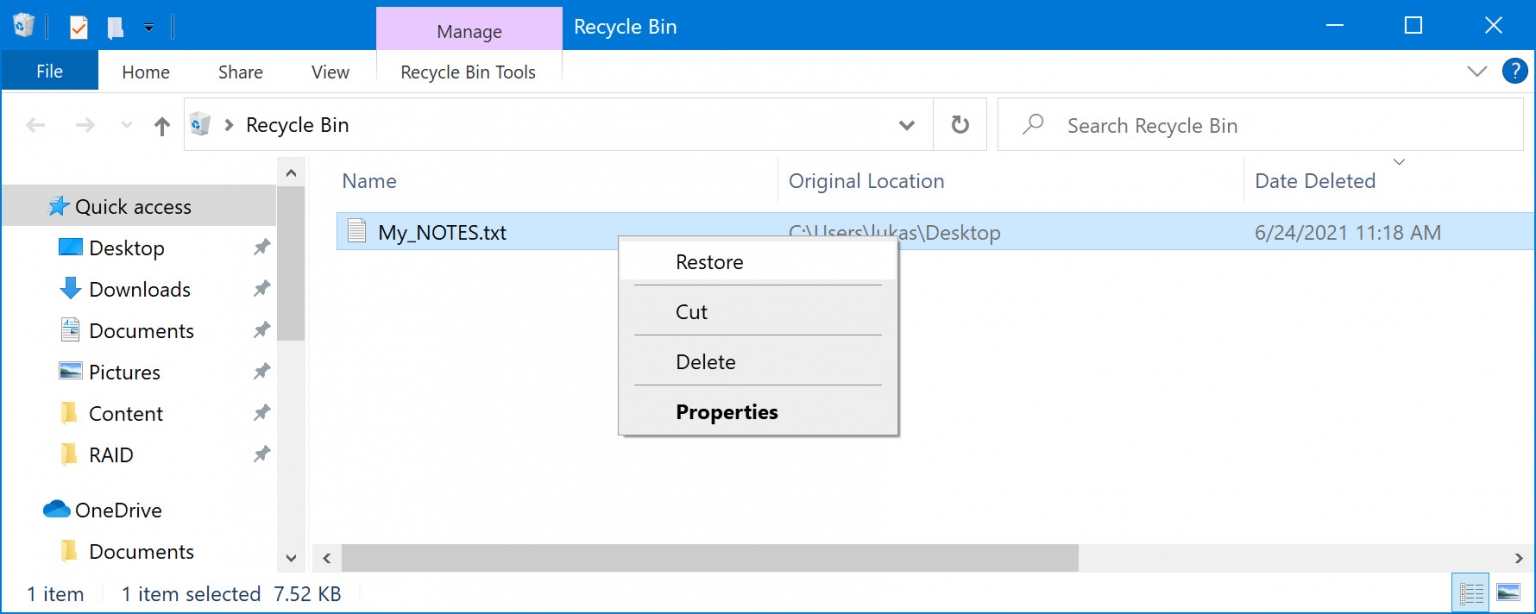Image resolution: width=1536 pixels, height=614 pixels.
Task: Unpin RAID from Quick access
Action: (x=261, y=454)
